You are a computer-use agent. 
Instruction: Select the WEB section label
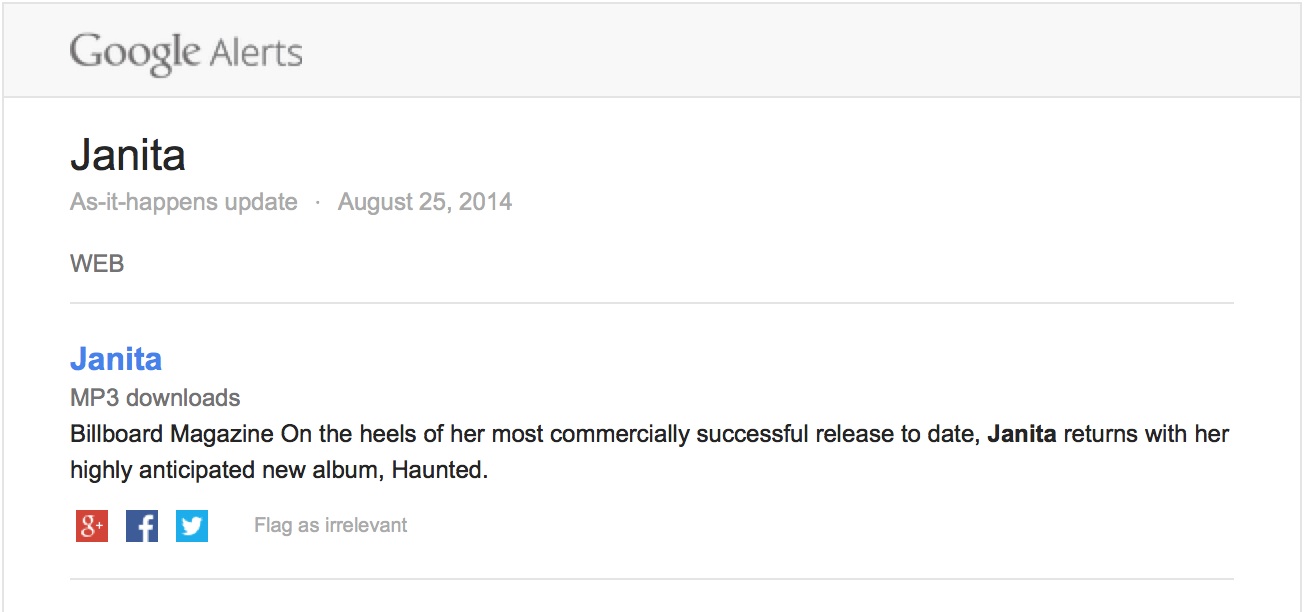tap(97, 264)
